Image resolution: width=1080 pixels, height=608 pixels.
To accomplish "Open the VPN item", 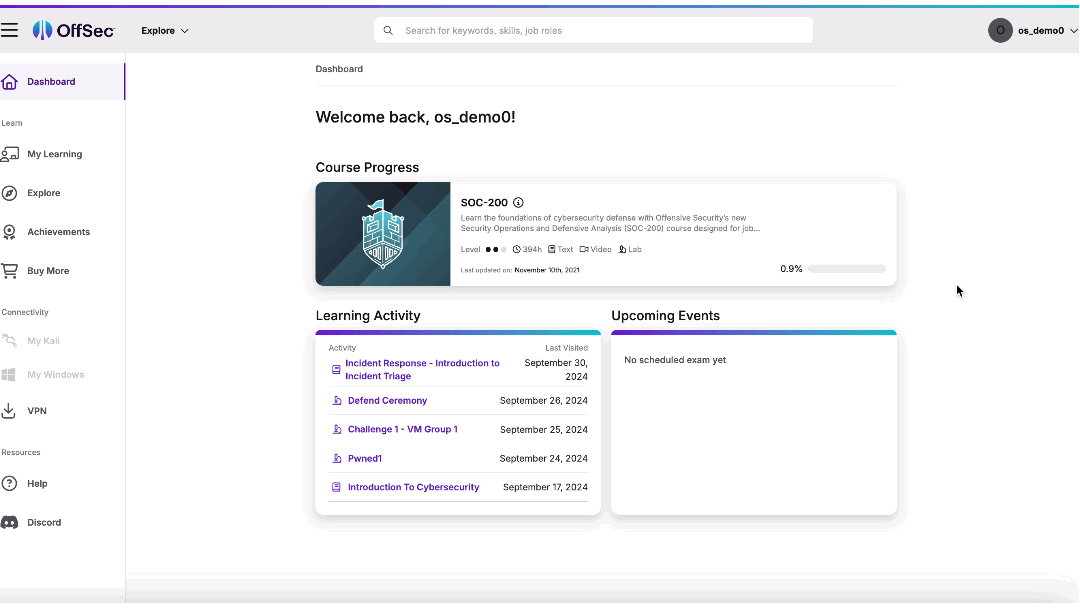I will [37, 411].
